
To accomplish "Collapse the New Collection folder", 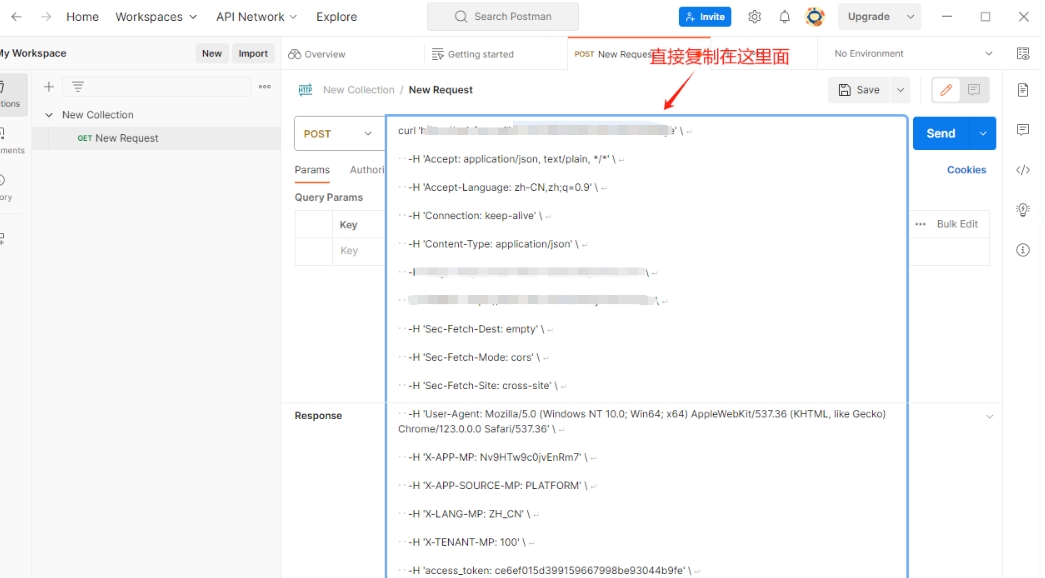I will click(48, 115).
